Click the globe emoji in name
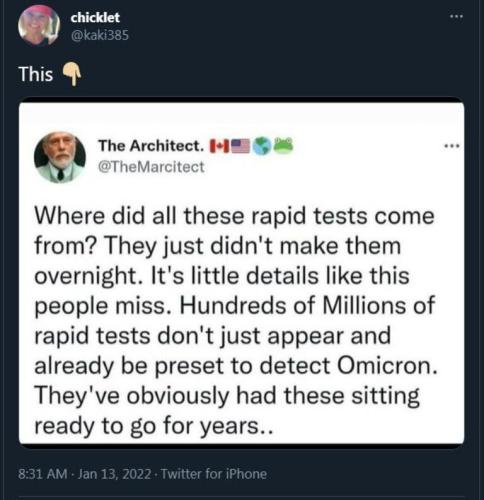This screenshot has width=484, height=500. (x=262, y=146)
